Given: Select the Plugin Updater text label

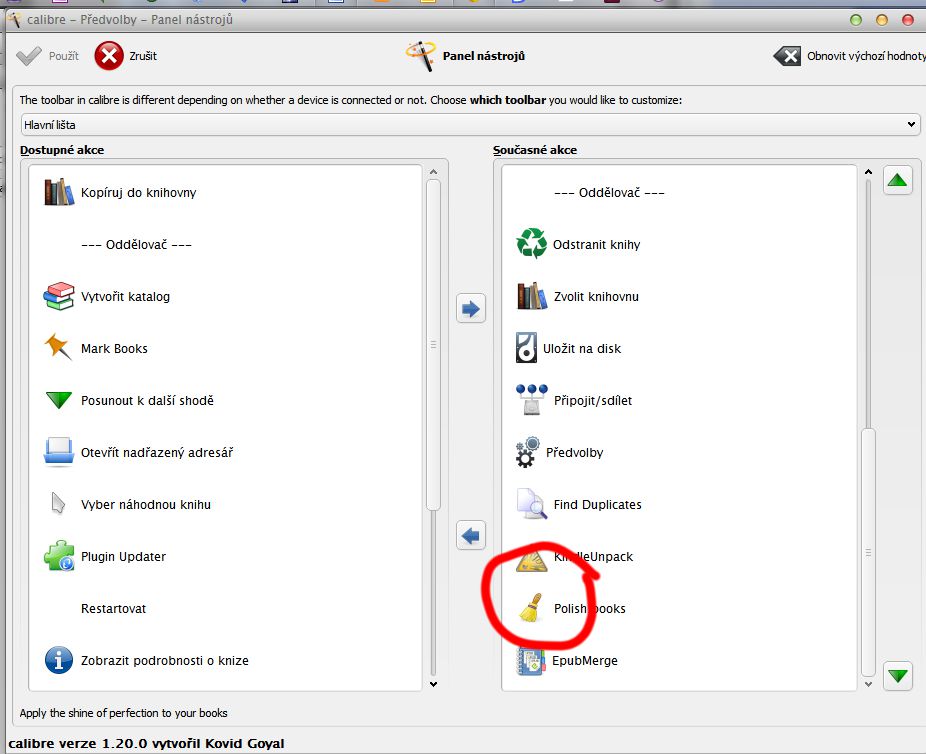Looking at the screenshot, I should pos(123,556).
